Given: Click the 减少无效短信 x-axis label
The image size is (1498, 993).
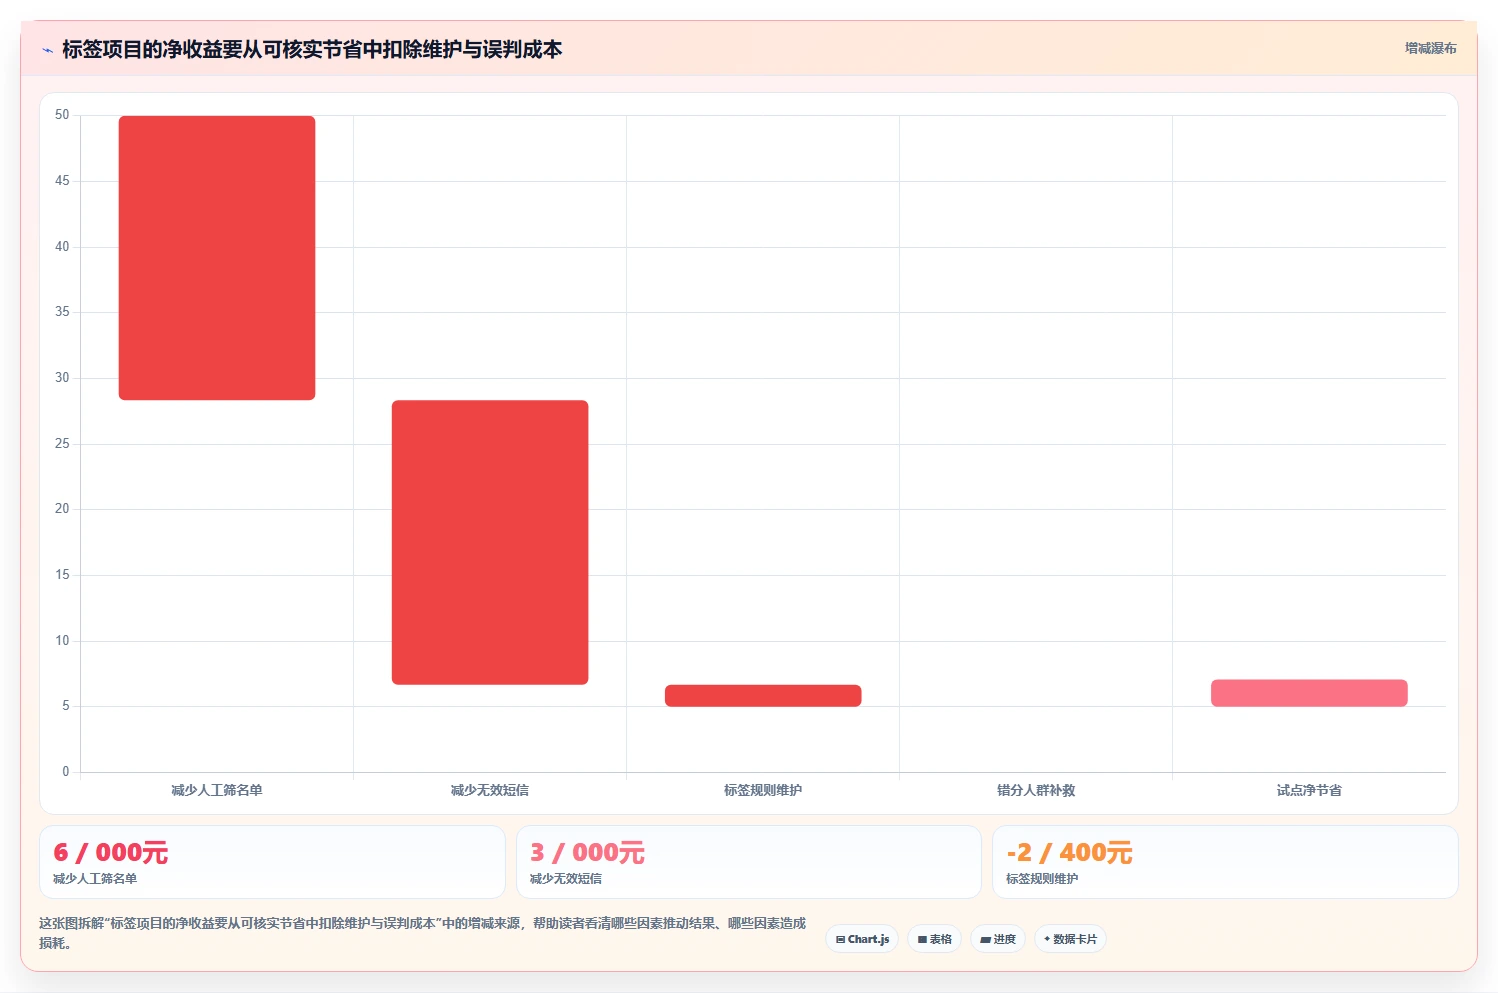Looking at the screenshot, I should tap(490, 790).
